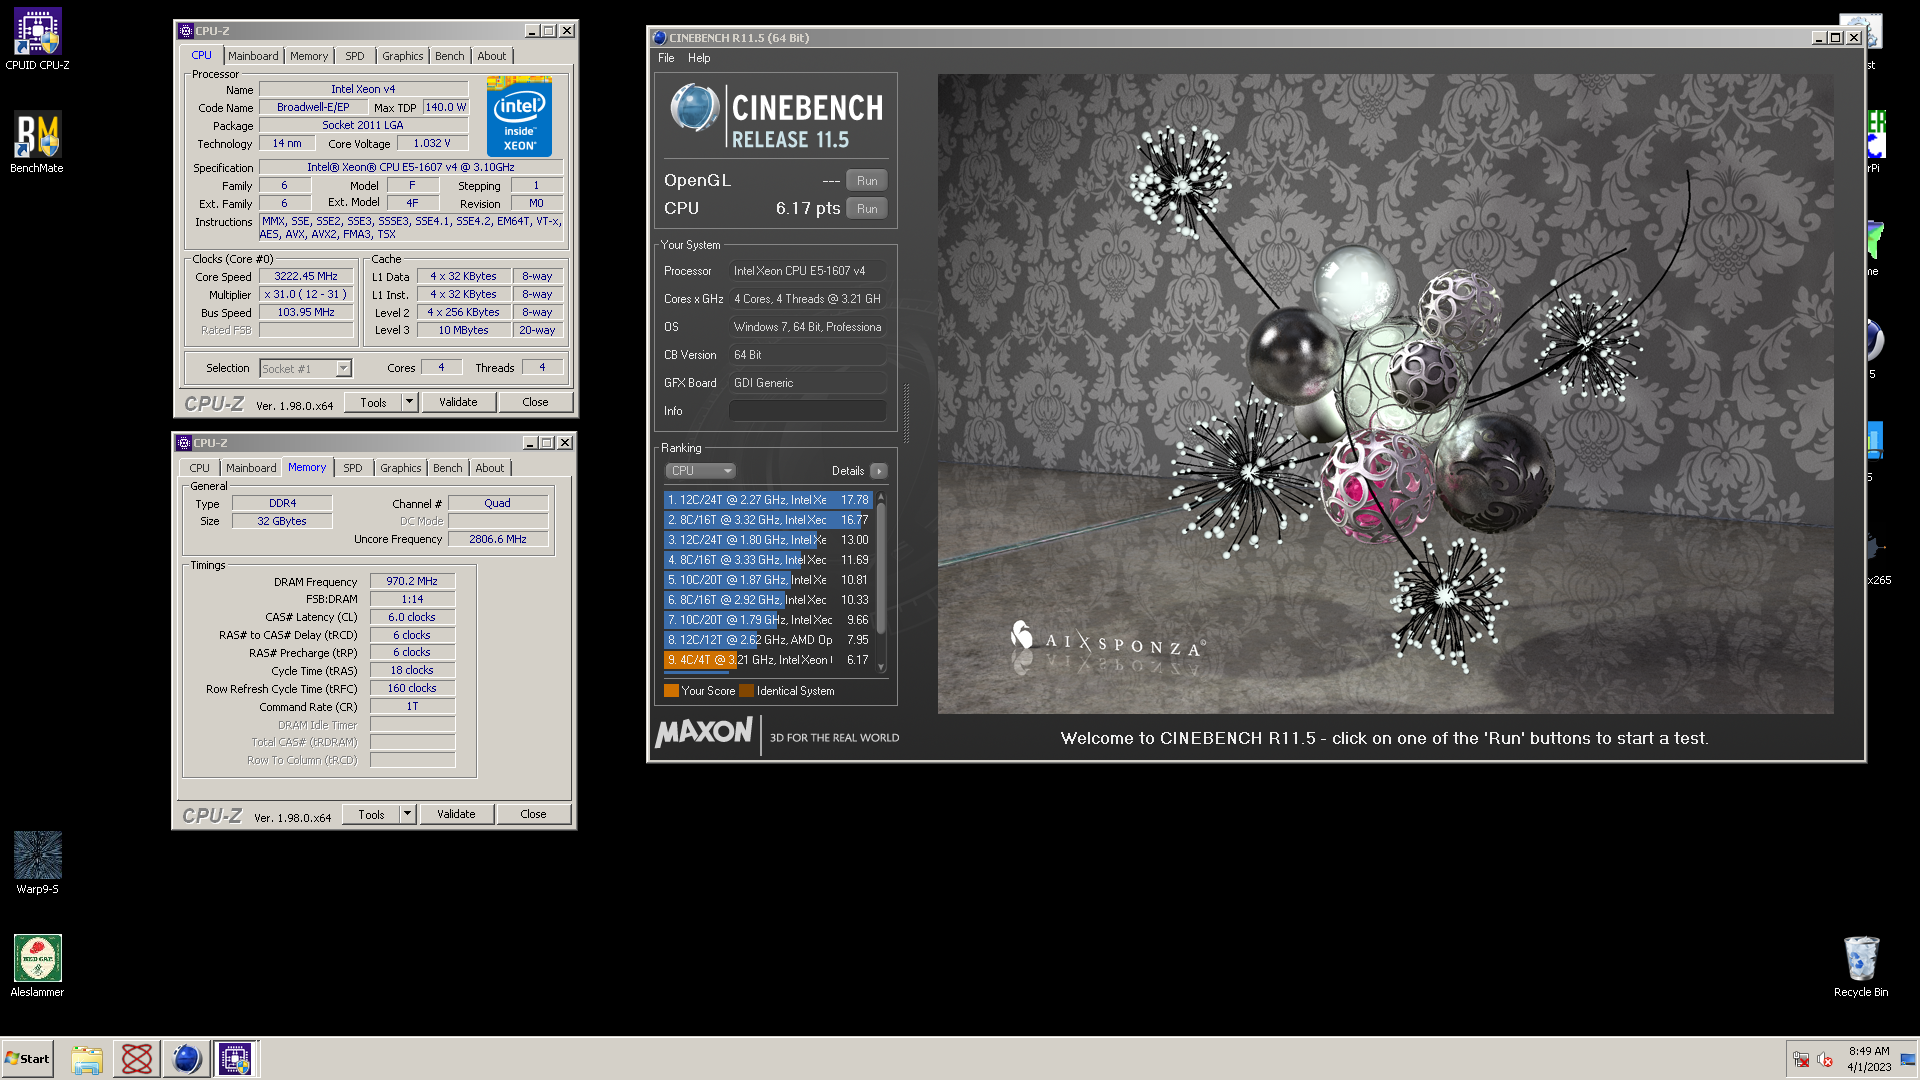Expand Tools dropdown arrow in lower CPU-Z
The height and width of the screenshot is (1080, 1920).
click(x=407, y=814)
